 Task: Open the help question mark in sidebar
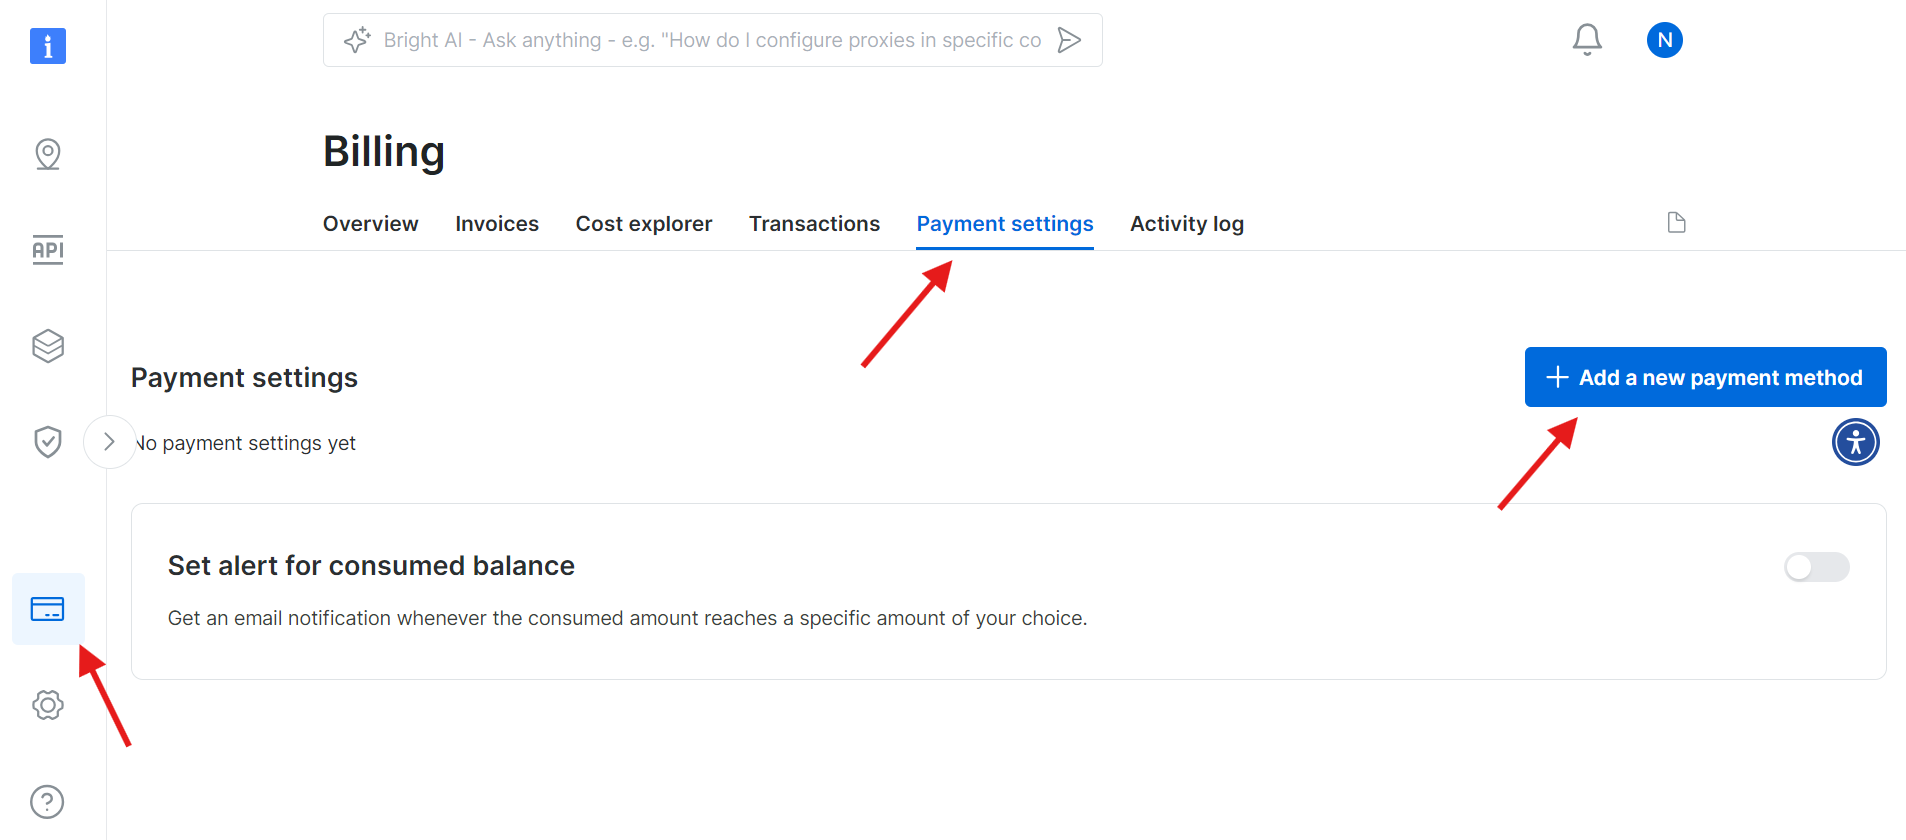pyautogui.click(x=47, y=801)
